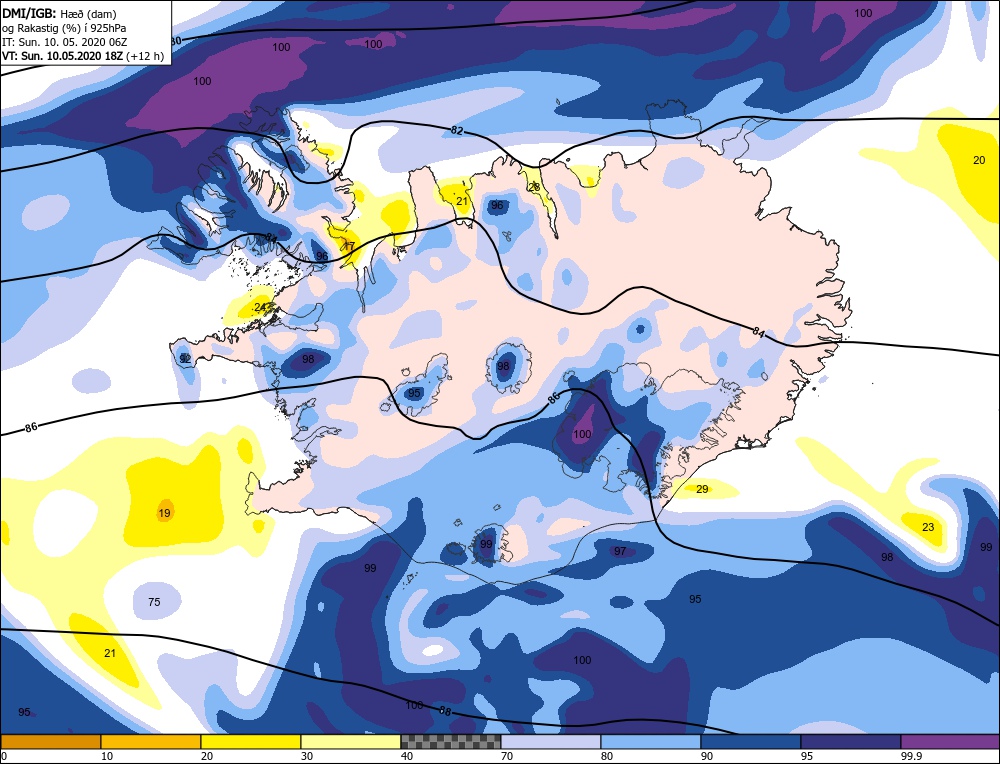Screen dimensions: 1000x764
Task: Click the humidity value '92' on the western peninsula
Action: coord(185,359)
